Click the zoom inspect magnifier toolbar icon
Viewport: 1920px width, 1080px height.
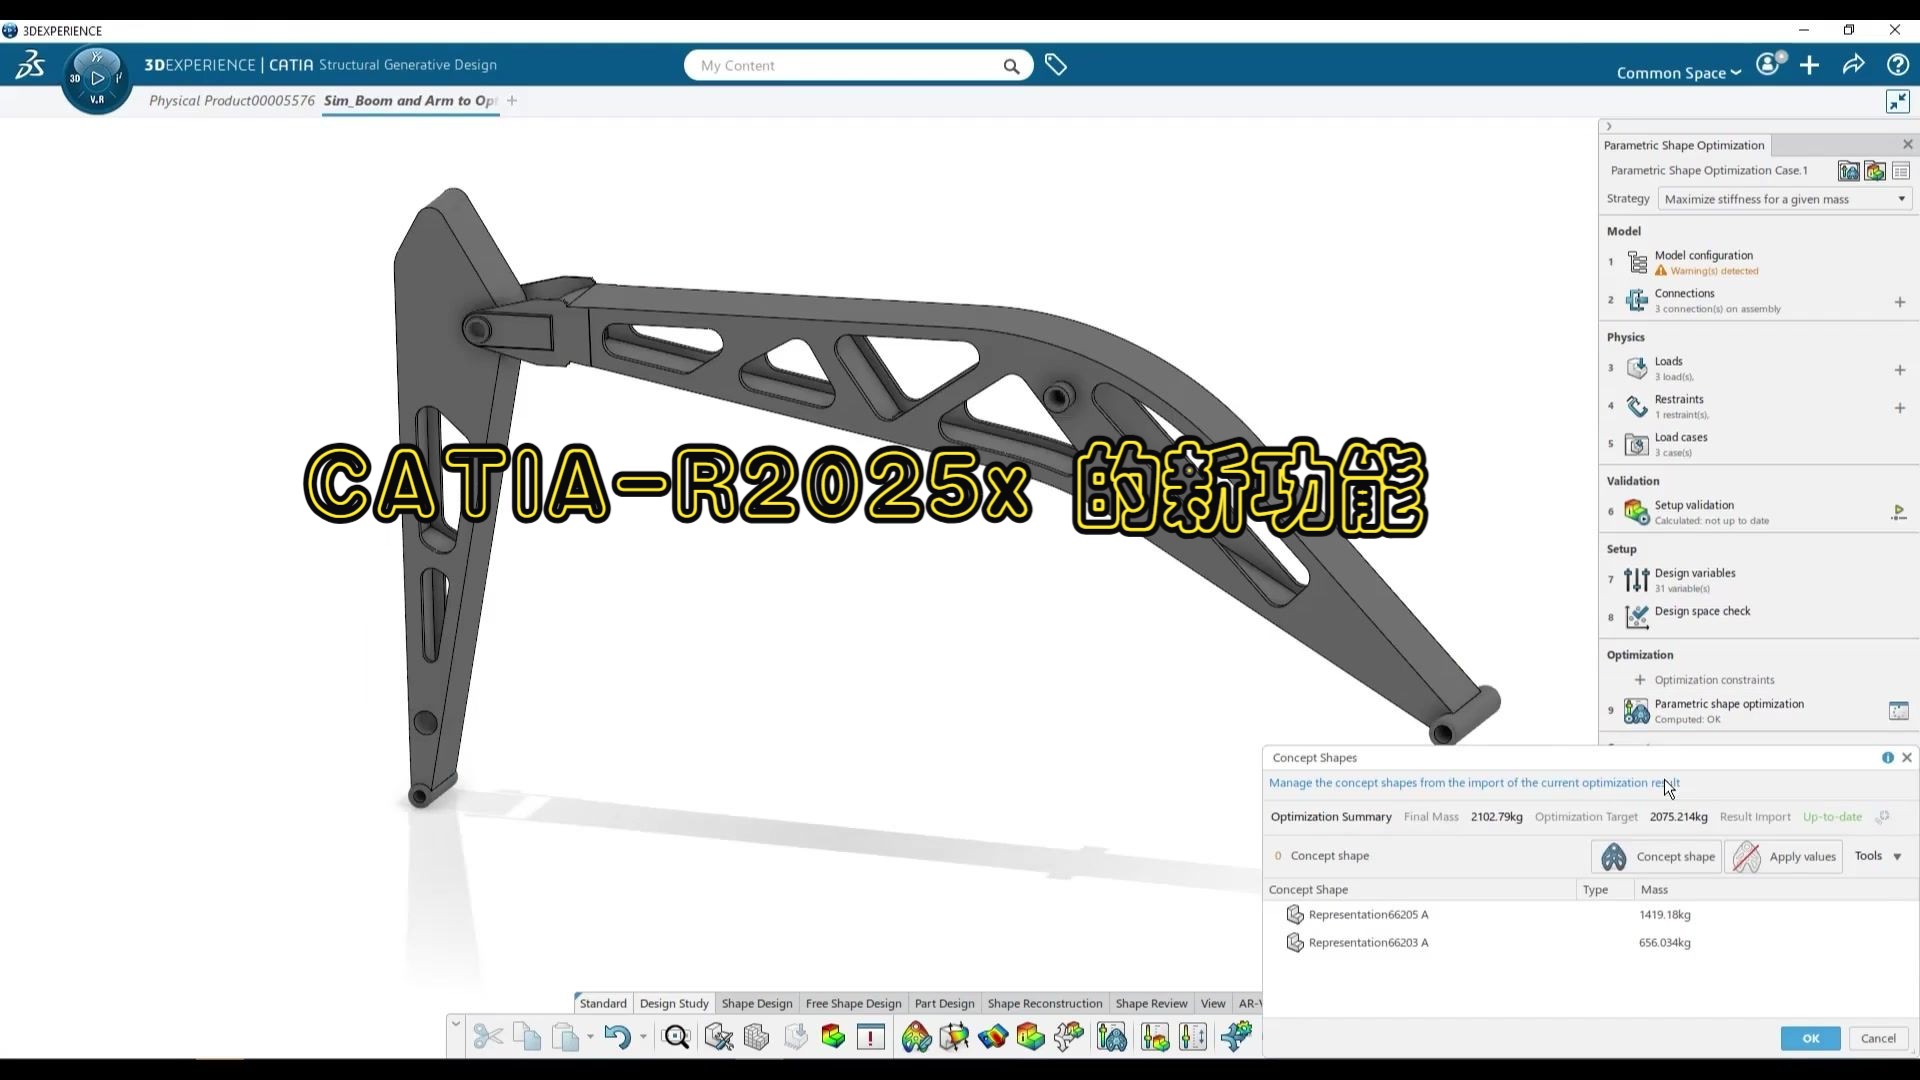click(x=677, y=1036)
